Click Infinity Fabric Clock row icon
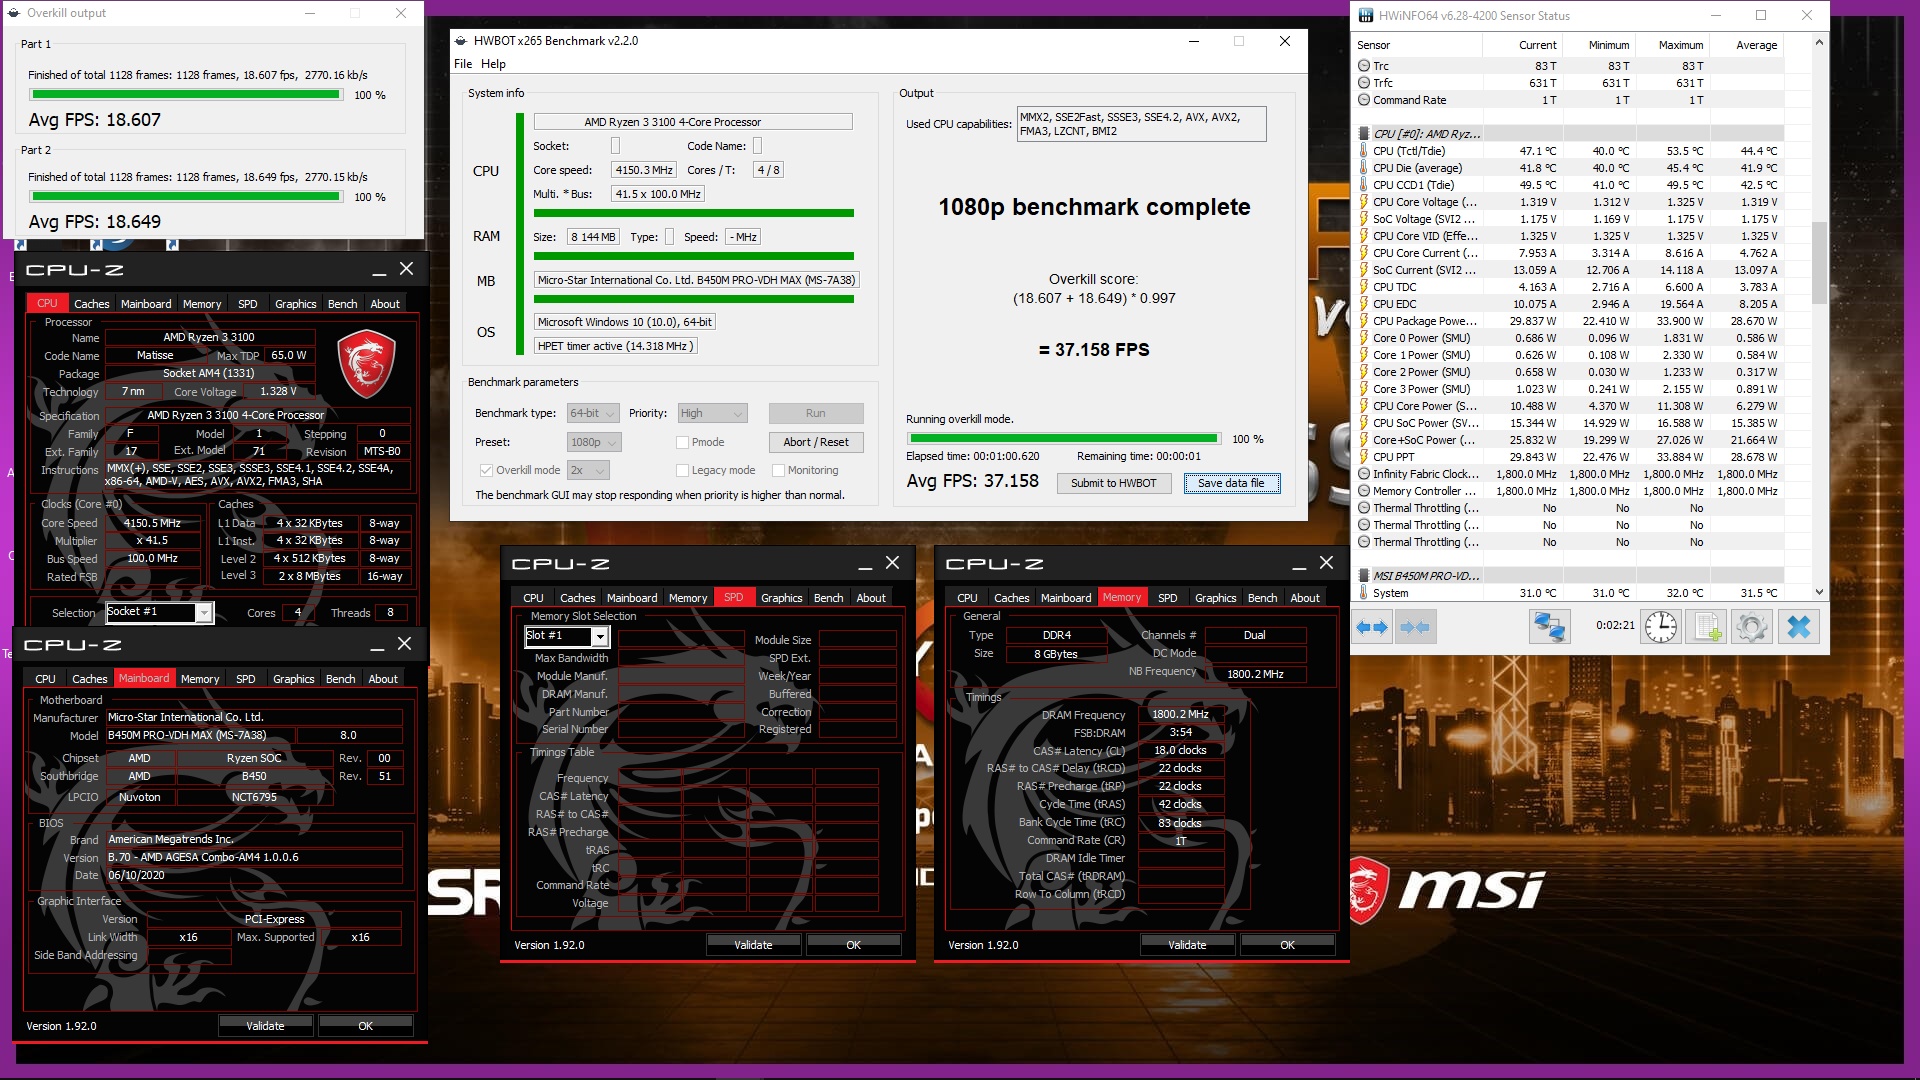 coord(1364,474)
